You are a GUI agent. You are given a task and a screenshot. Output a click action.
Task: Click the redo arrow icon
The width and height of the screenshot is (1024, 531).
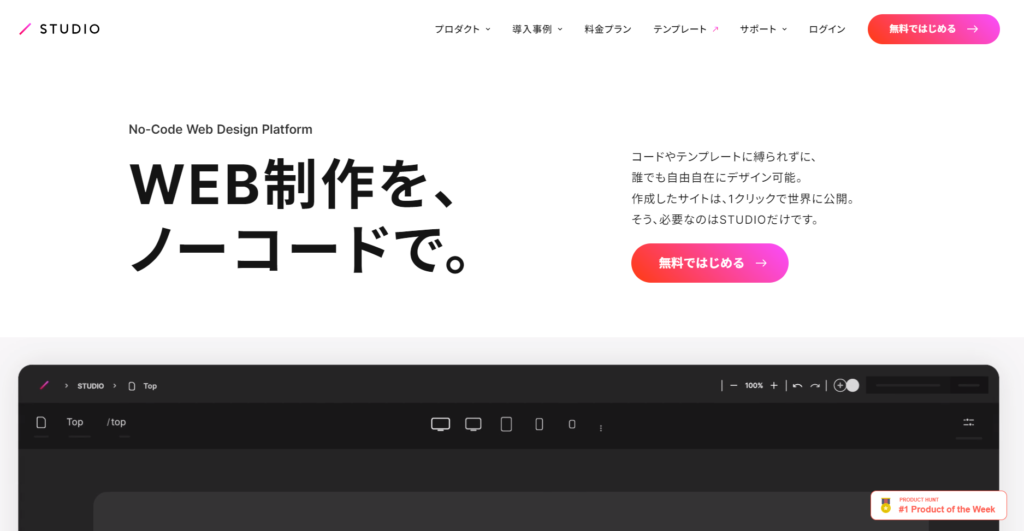click(x=815, y=385)
